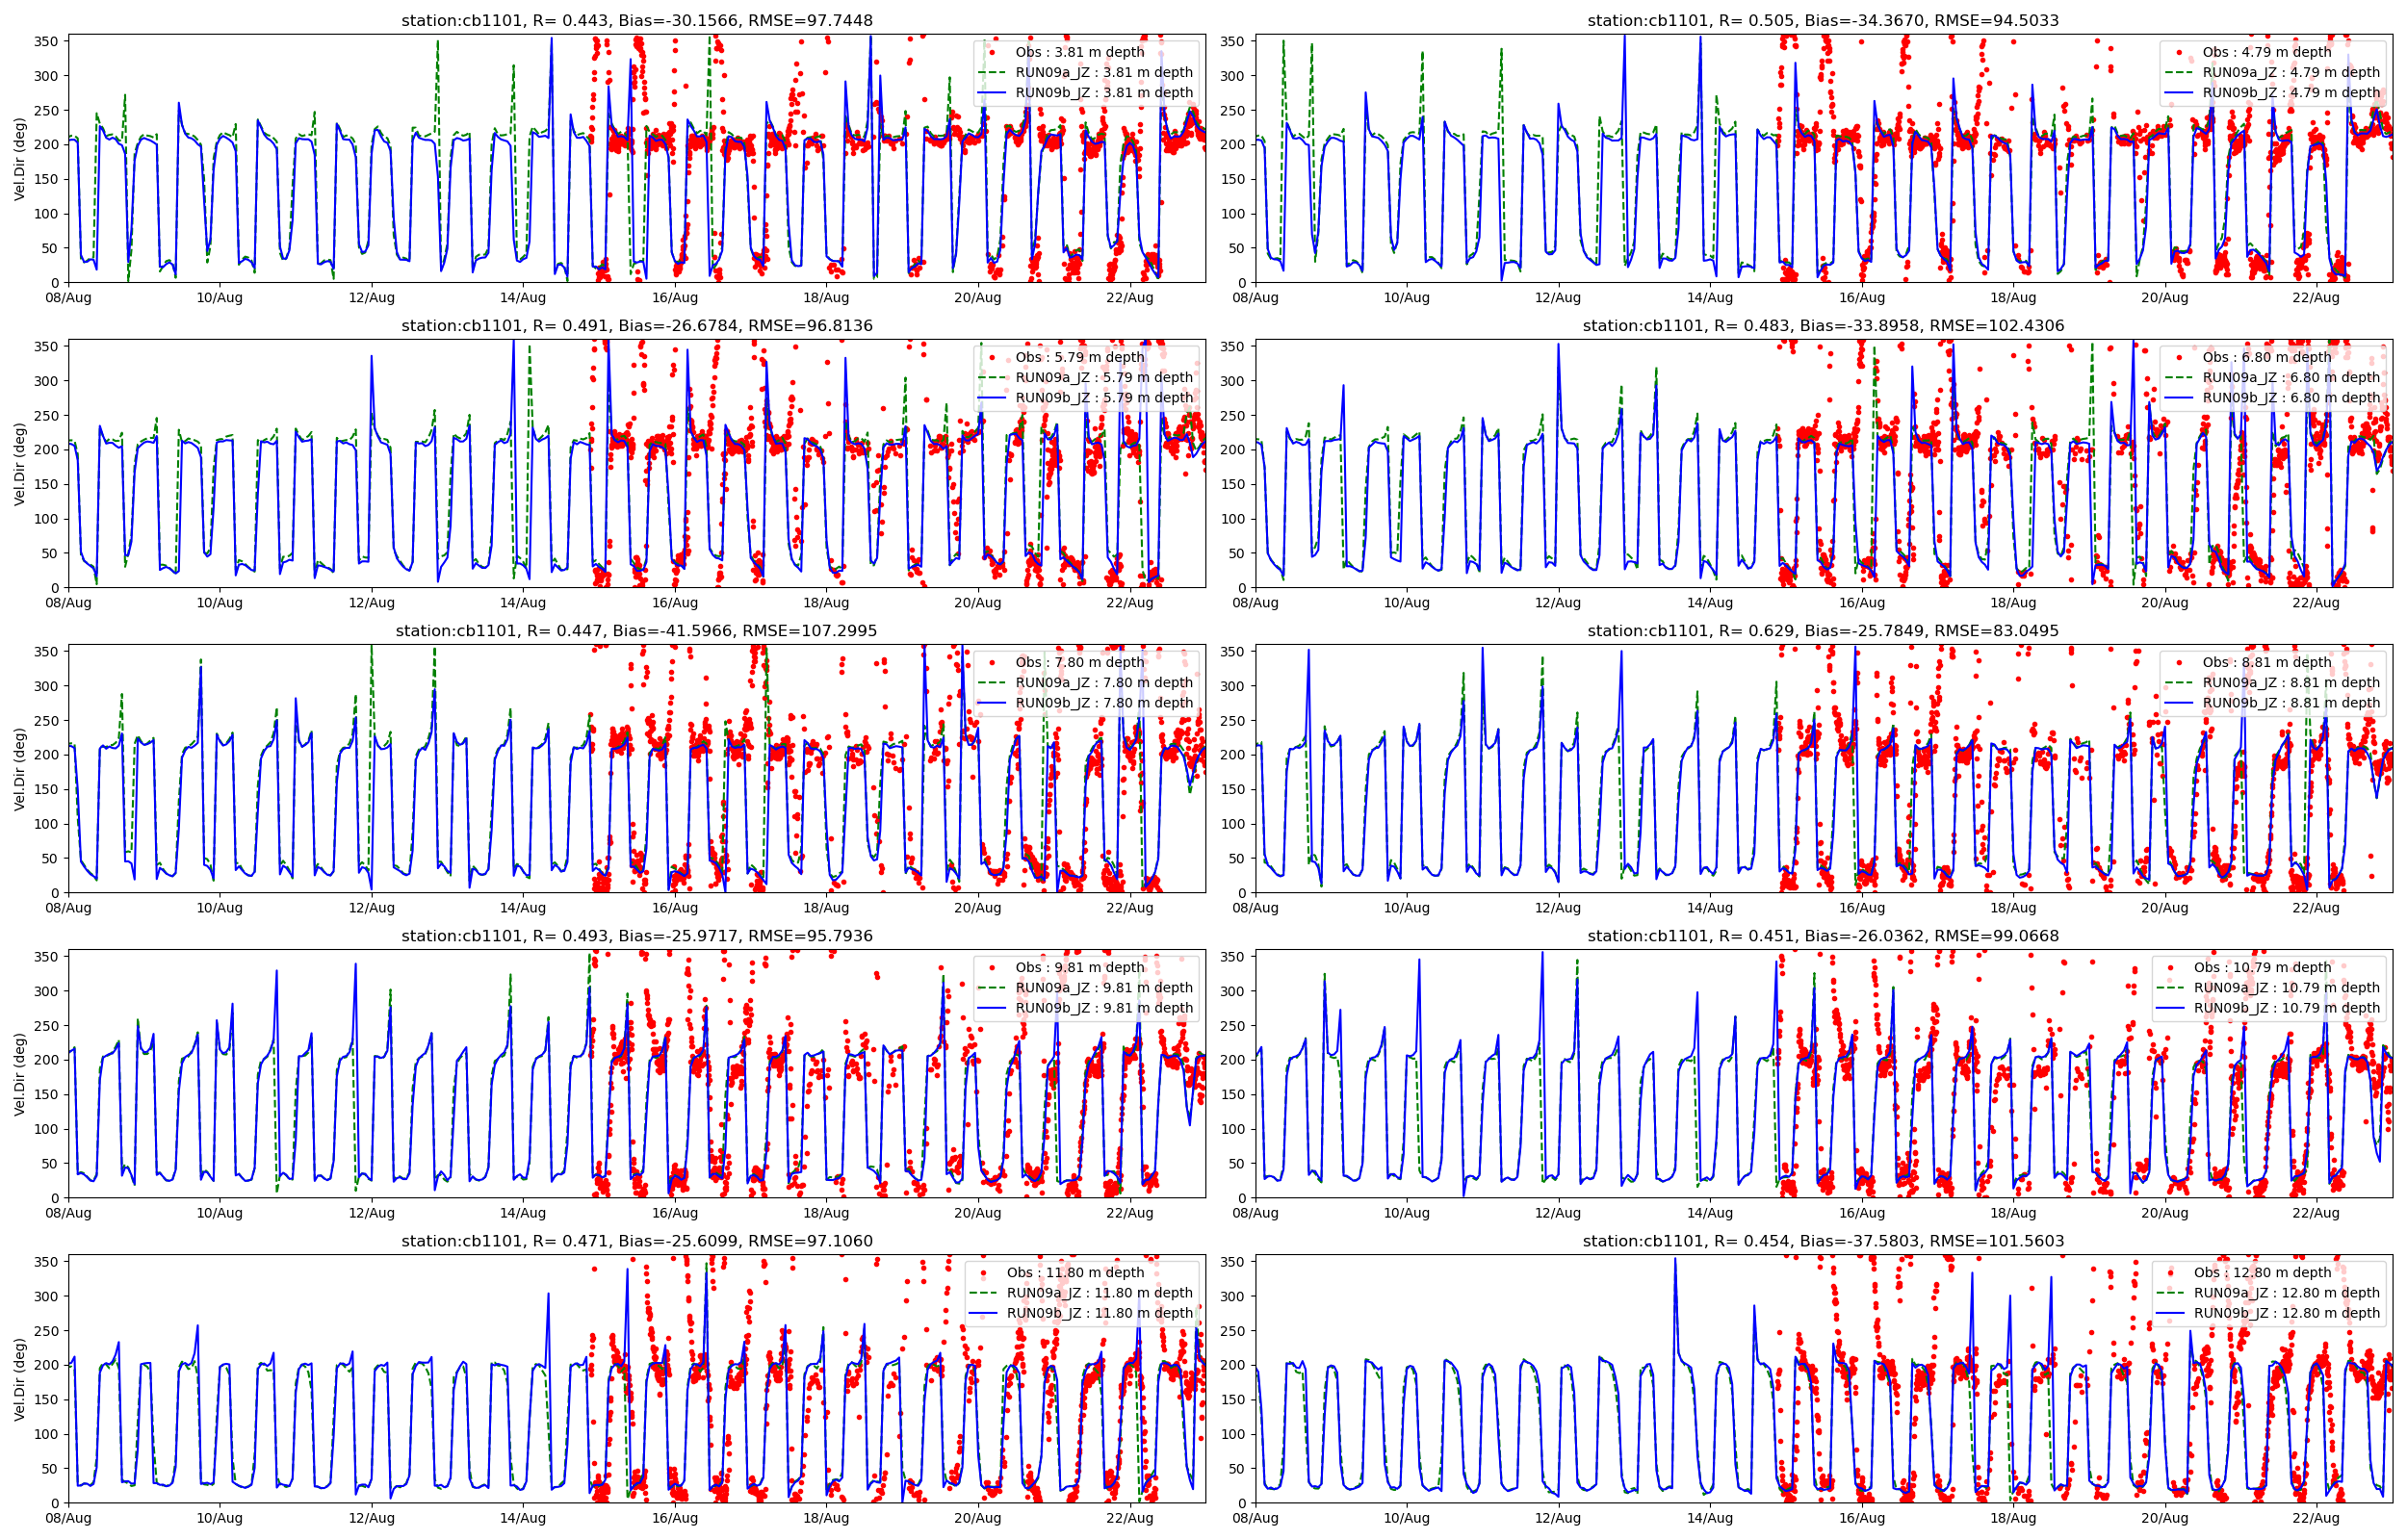Screen dimensions: 2407x1540
Task: Click the title with RMSE=102.4306
Action: pyautogui.click(x=1822, y=325)
